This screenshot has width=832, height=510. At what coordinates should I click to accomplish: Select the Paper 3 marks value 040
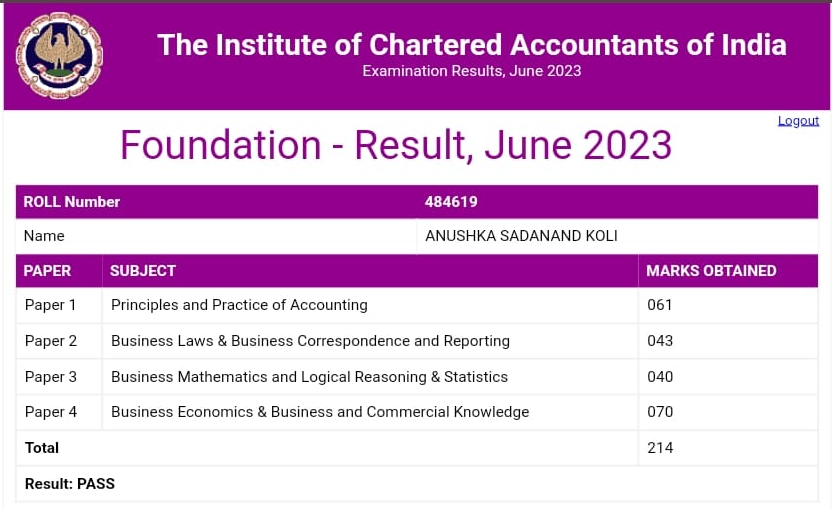point(660,377)
